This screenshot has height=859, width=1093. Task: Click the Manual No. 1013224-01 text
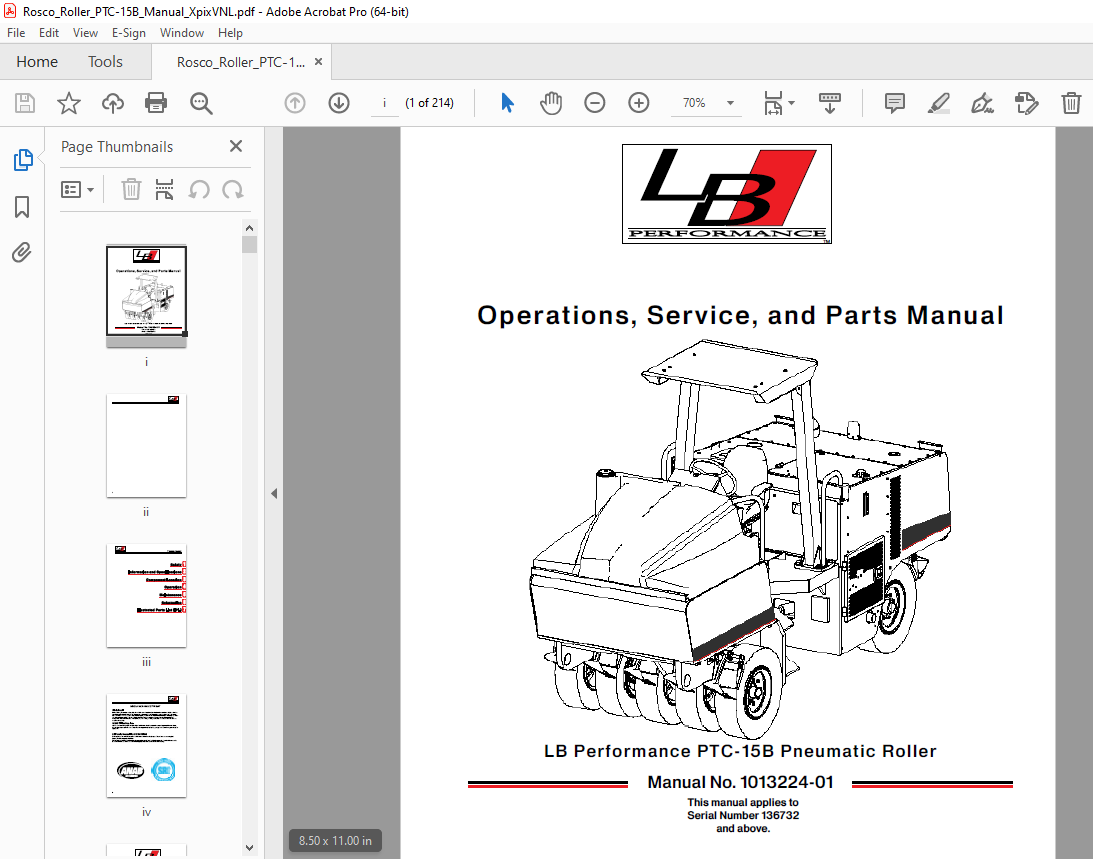tap(740, 782)
